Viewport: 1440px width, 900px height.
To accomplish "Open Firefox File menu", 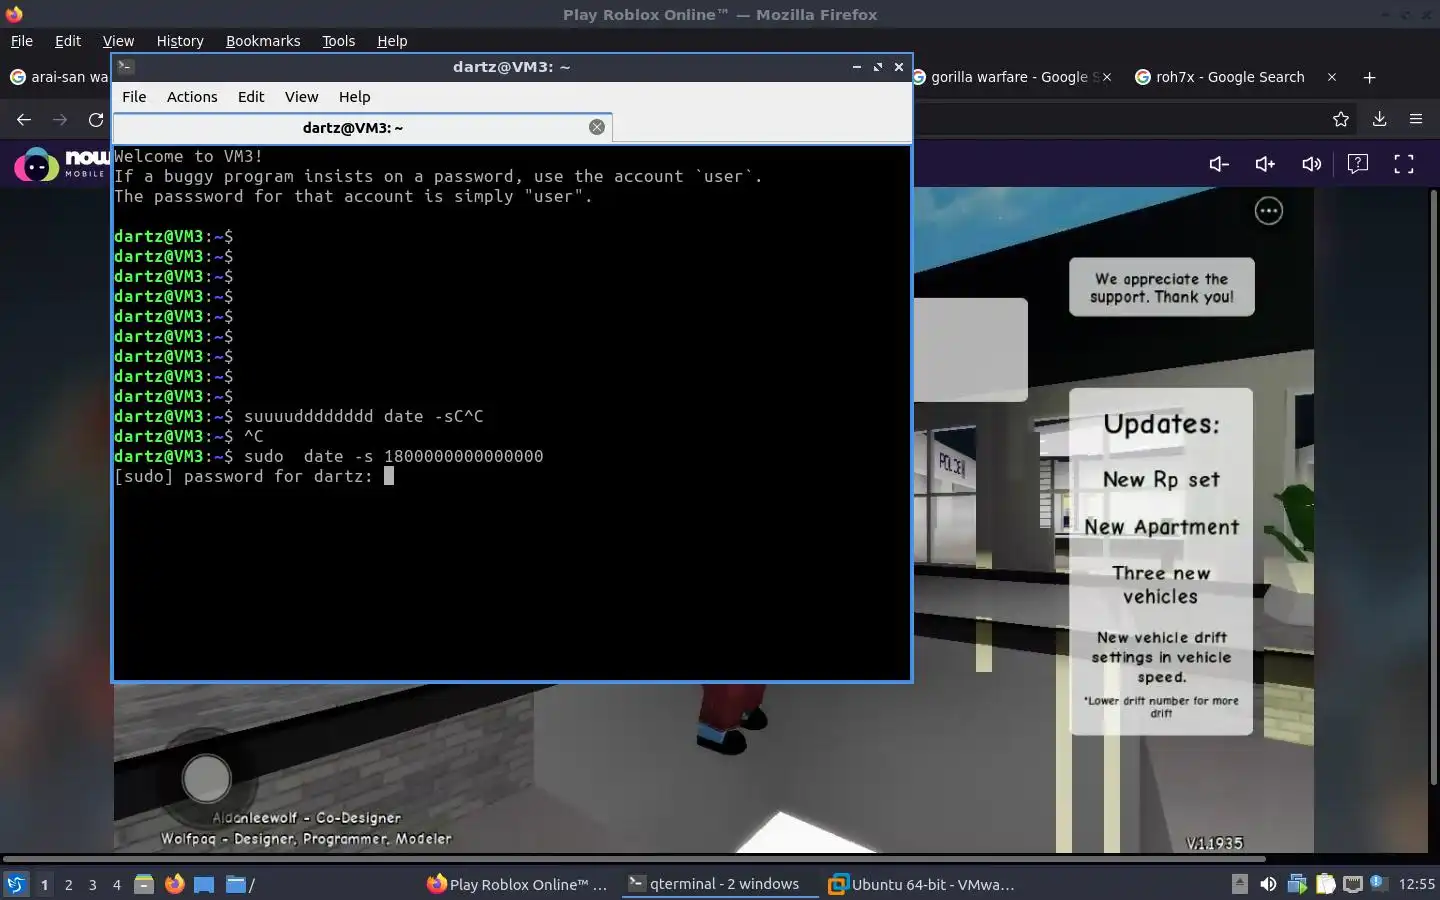I will coord(22,41).
